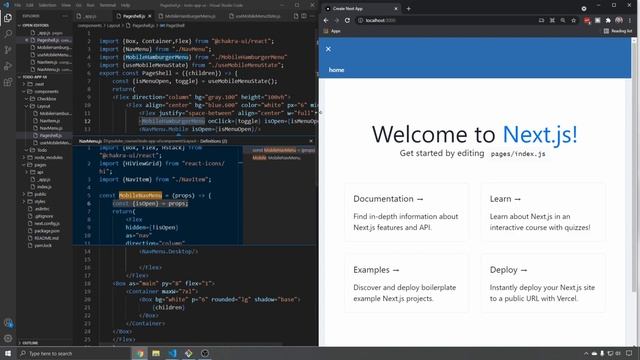Switch to the useMobileMenuState.js editor tab
This screenshot has height=360, width=640.
coord(258,16)
